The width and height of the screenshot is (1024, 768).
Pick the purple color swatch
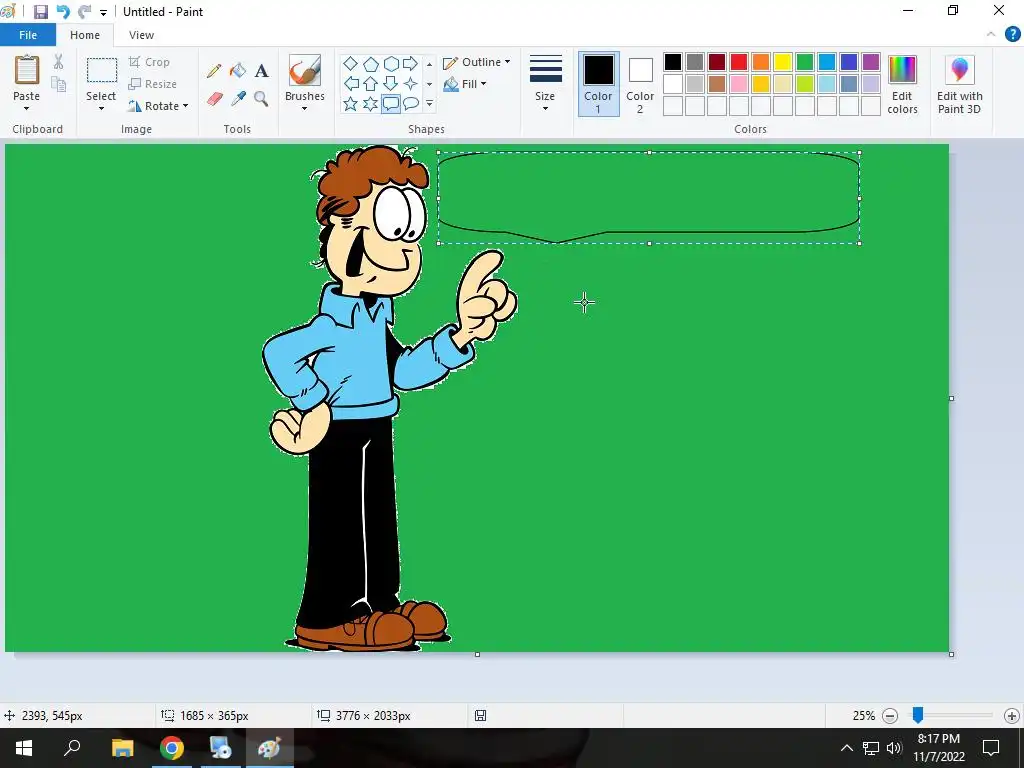coord(871,62)
